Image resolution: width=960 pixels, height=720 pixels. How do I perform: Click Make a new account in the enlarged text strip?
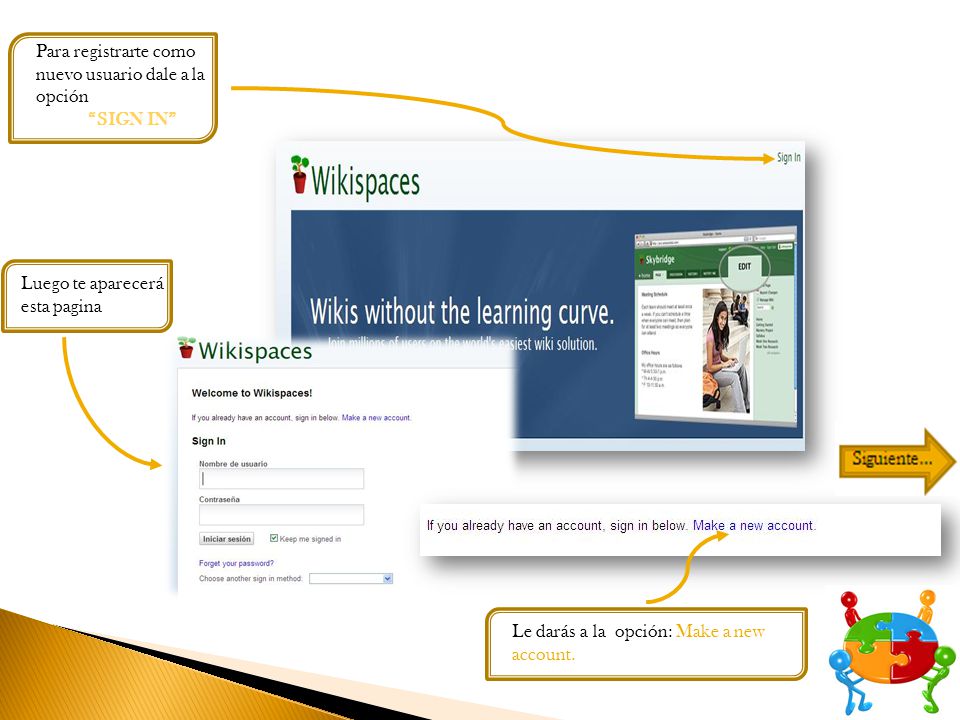click(754, 525)
